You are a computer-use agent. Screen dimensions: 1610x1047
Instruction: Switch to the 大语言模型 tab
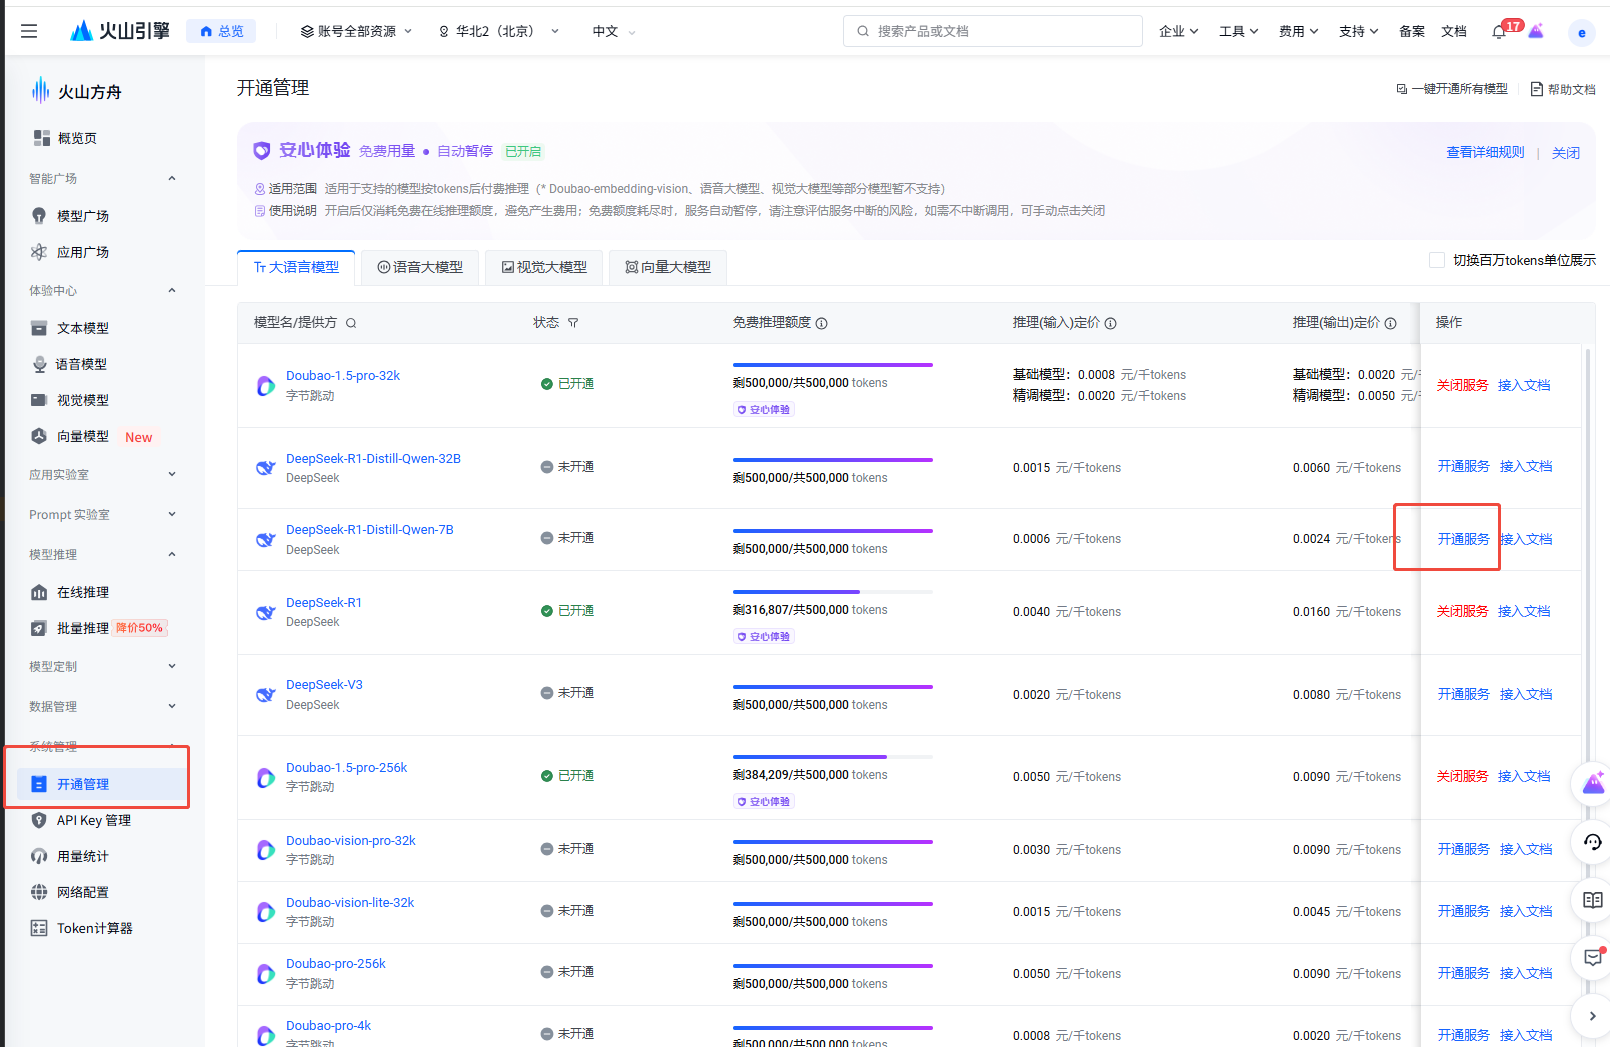tap(296, 267)
